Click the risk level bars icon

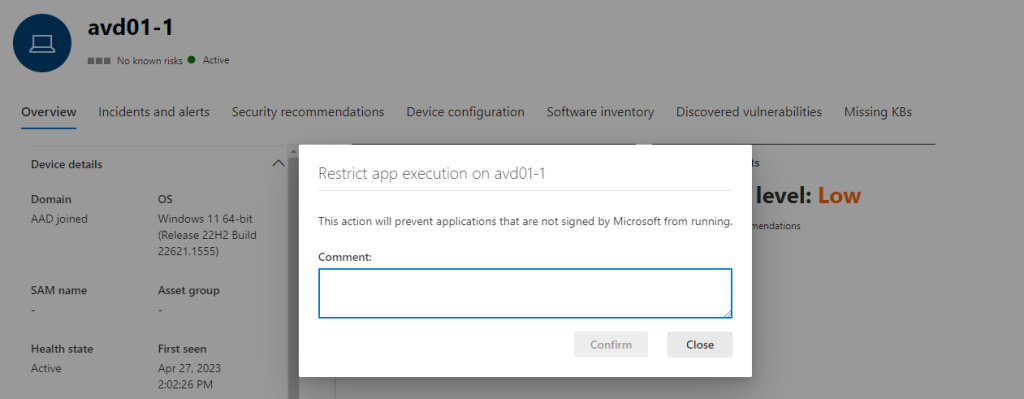point(99,61)
